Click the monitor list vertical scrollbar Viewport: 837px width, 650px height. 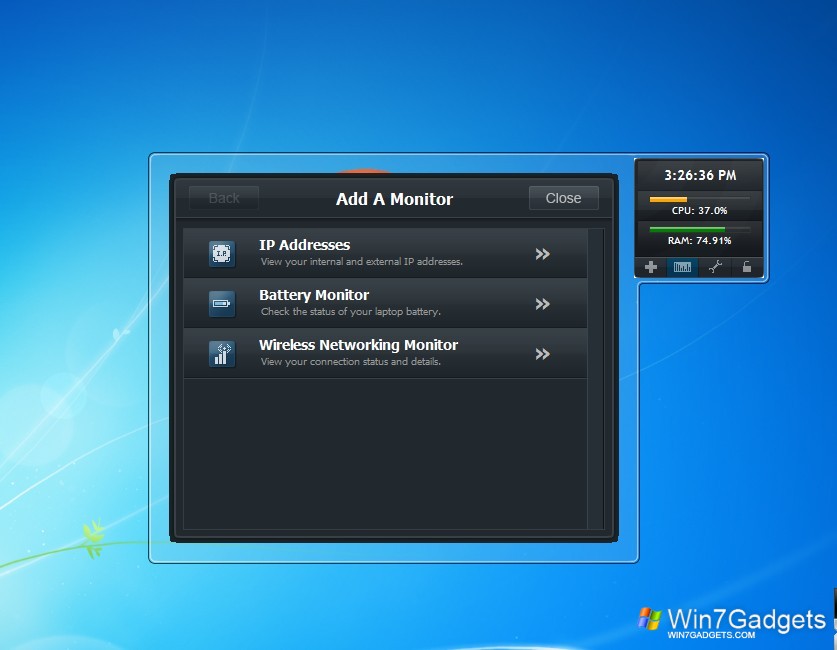click(596, 379)
